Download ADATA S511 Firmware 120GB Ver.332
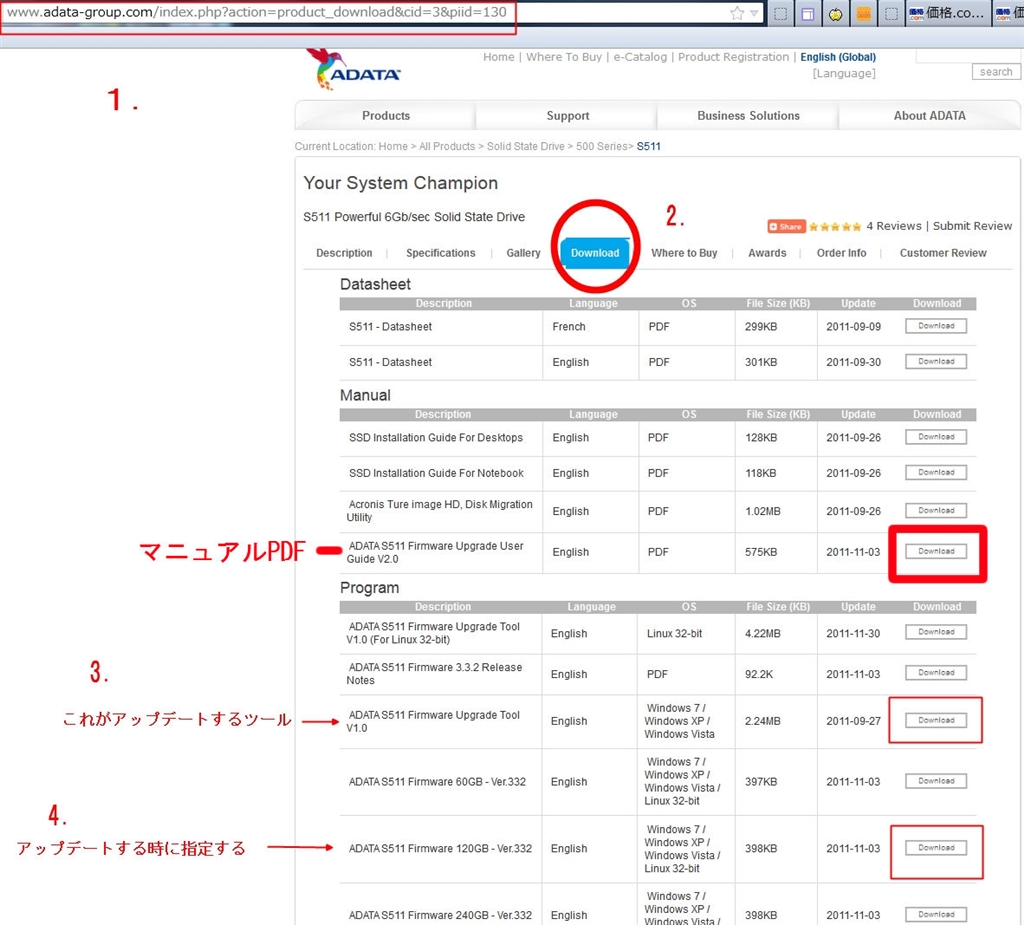This screenshot has width=1024, height=925. [936, 848]
